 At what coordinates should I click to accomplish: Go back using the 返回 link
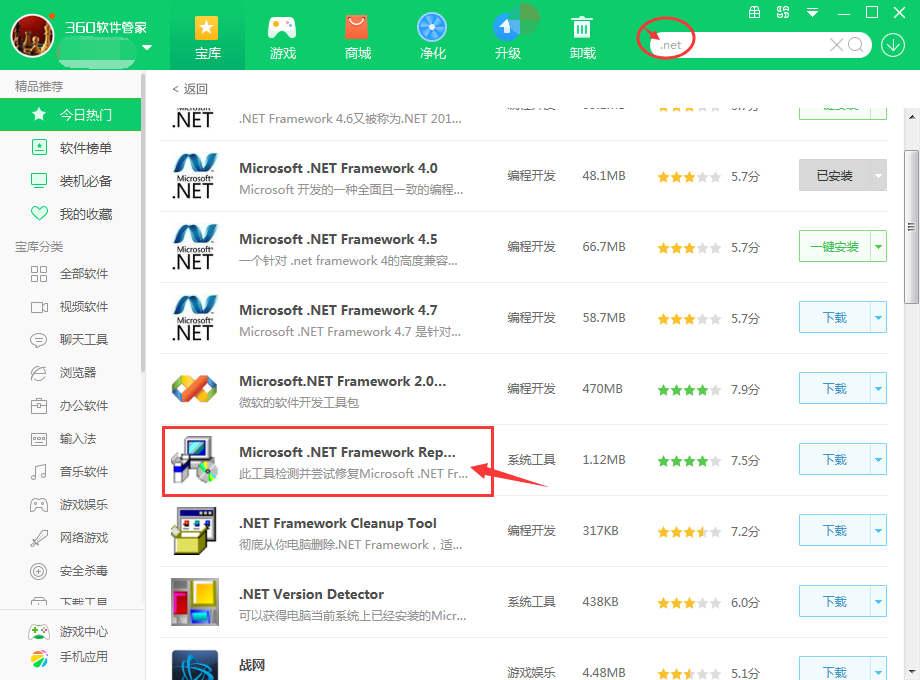[x=190, y=89]
